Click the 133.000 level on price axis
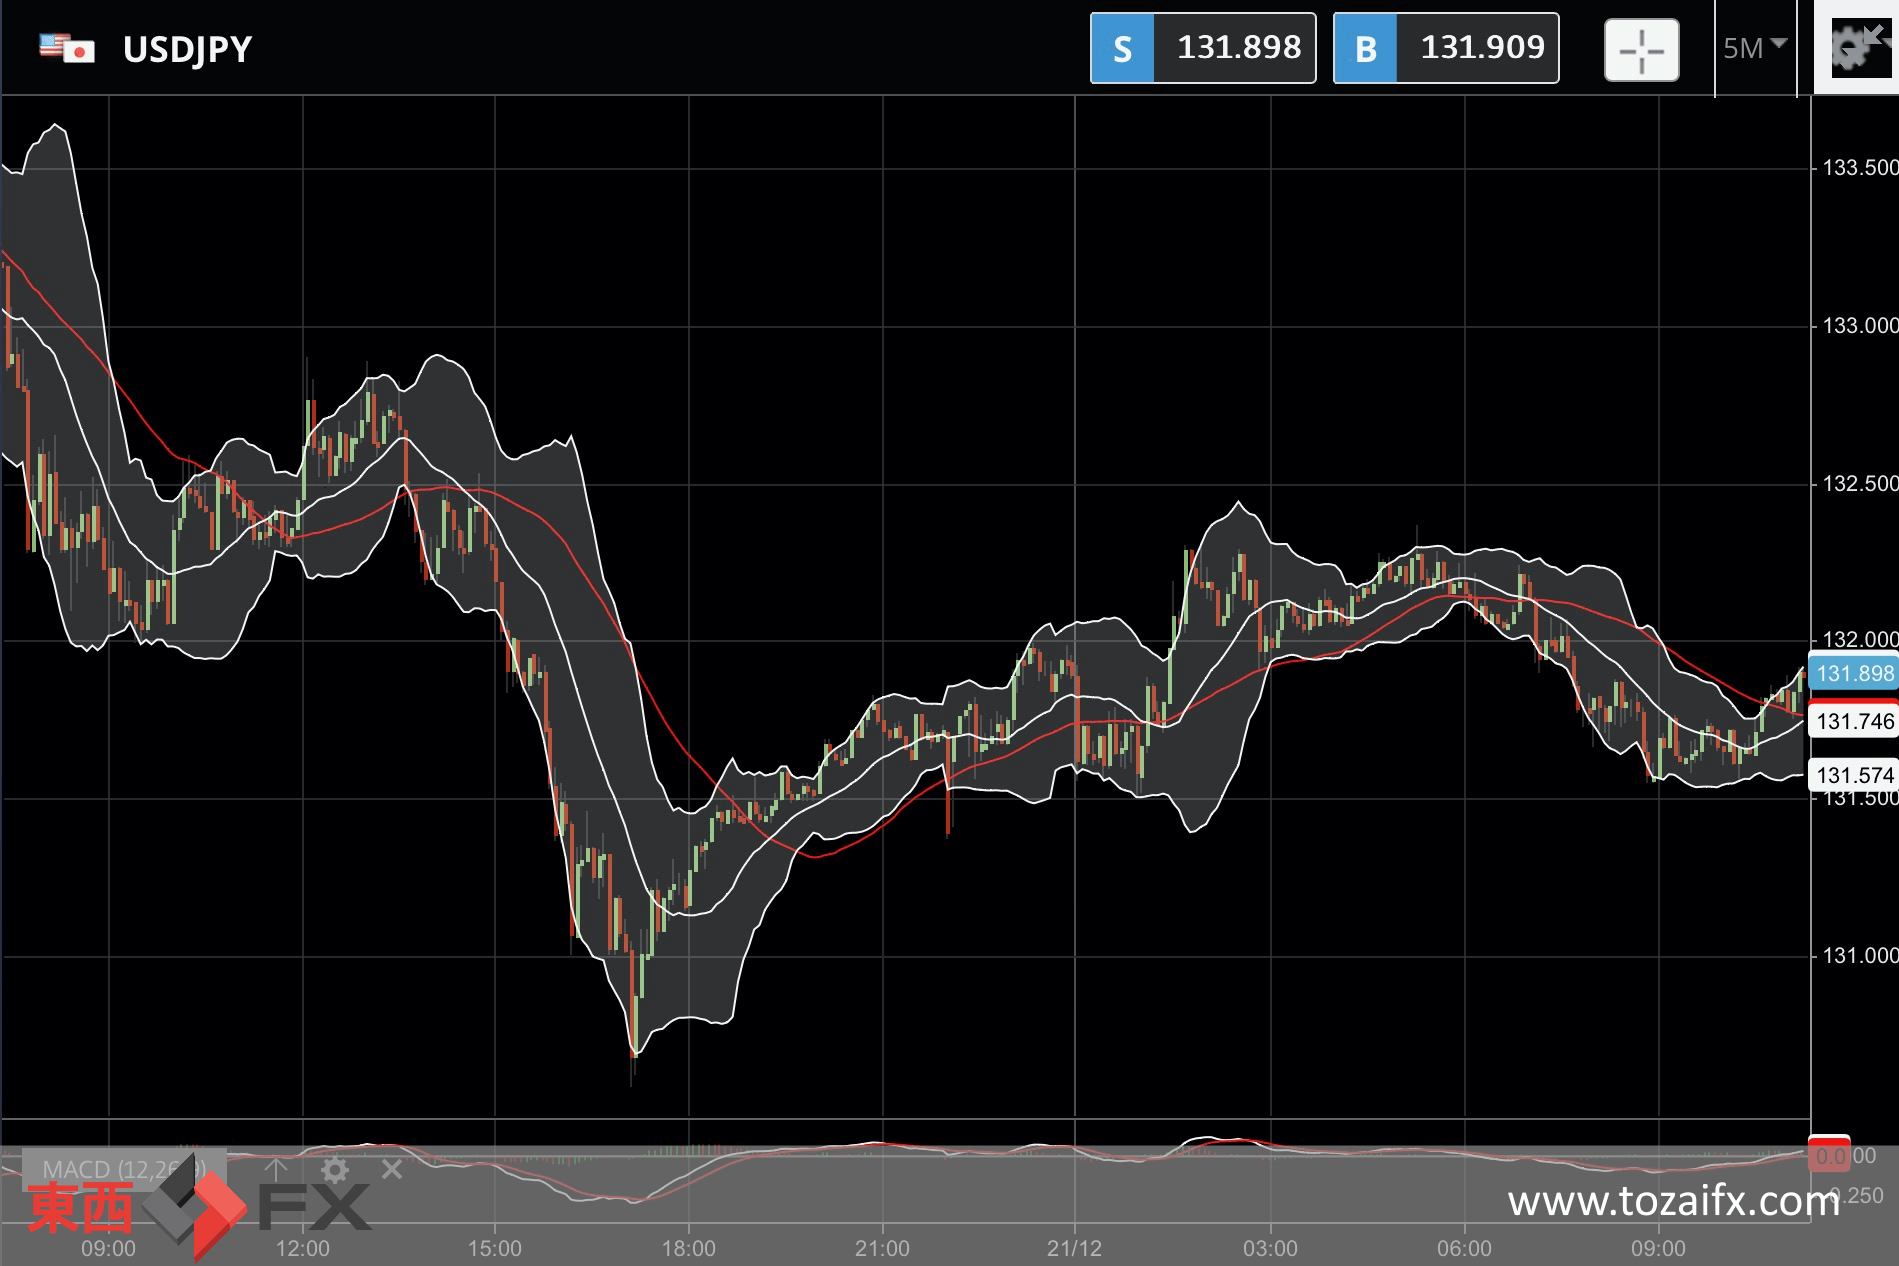 click(x=1858, y=326)
